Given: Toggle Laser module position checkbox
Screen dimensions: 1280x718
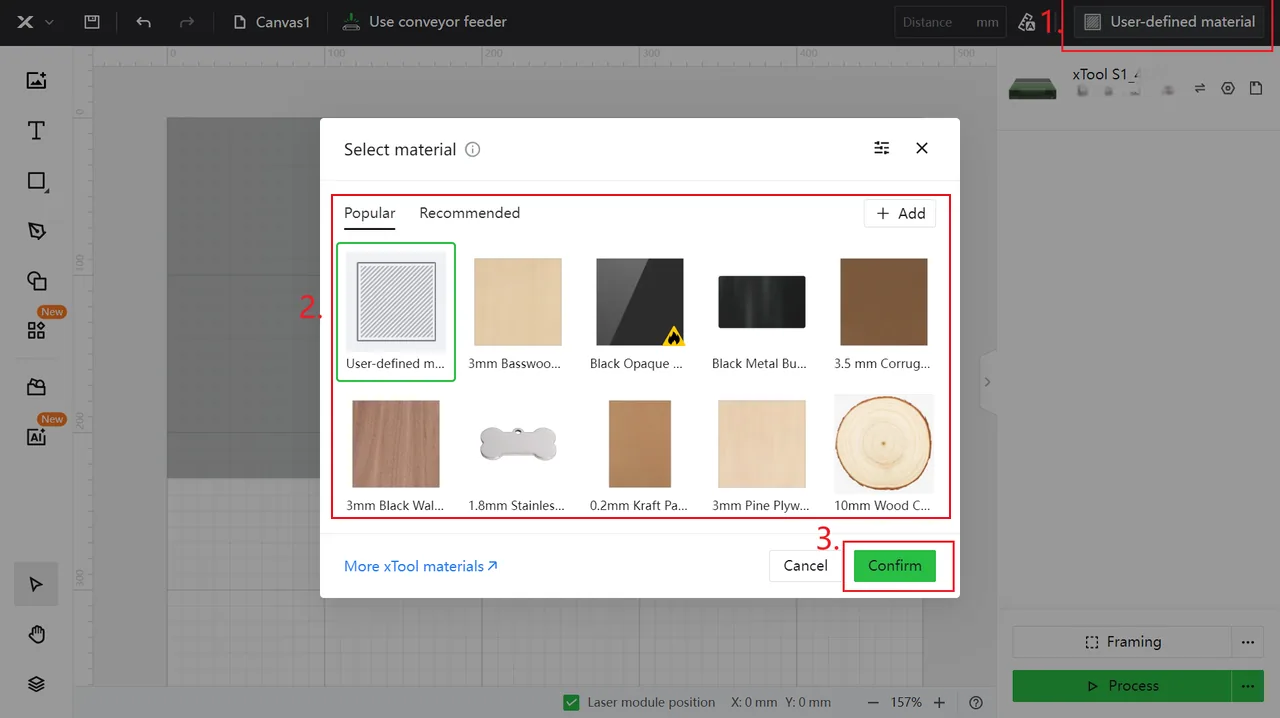Looking at the screenshot, I should pyautogui.click(x=572, y=702).
